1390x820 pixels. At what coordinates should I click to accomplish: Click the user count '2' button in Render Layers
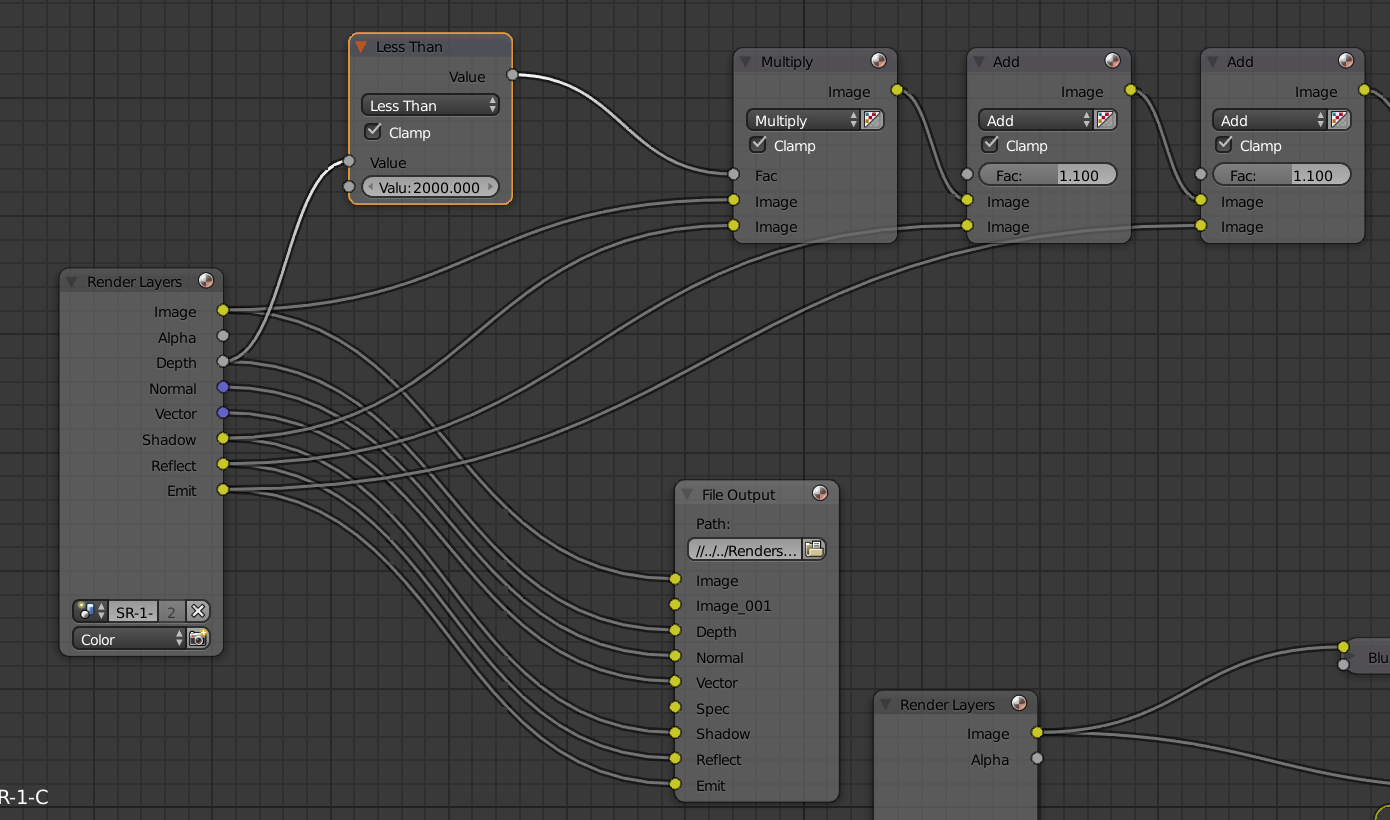click(x=171, y=611)
